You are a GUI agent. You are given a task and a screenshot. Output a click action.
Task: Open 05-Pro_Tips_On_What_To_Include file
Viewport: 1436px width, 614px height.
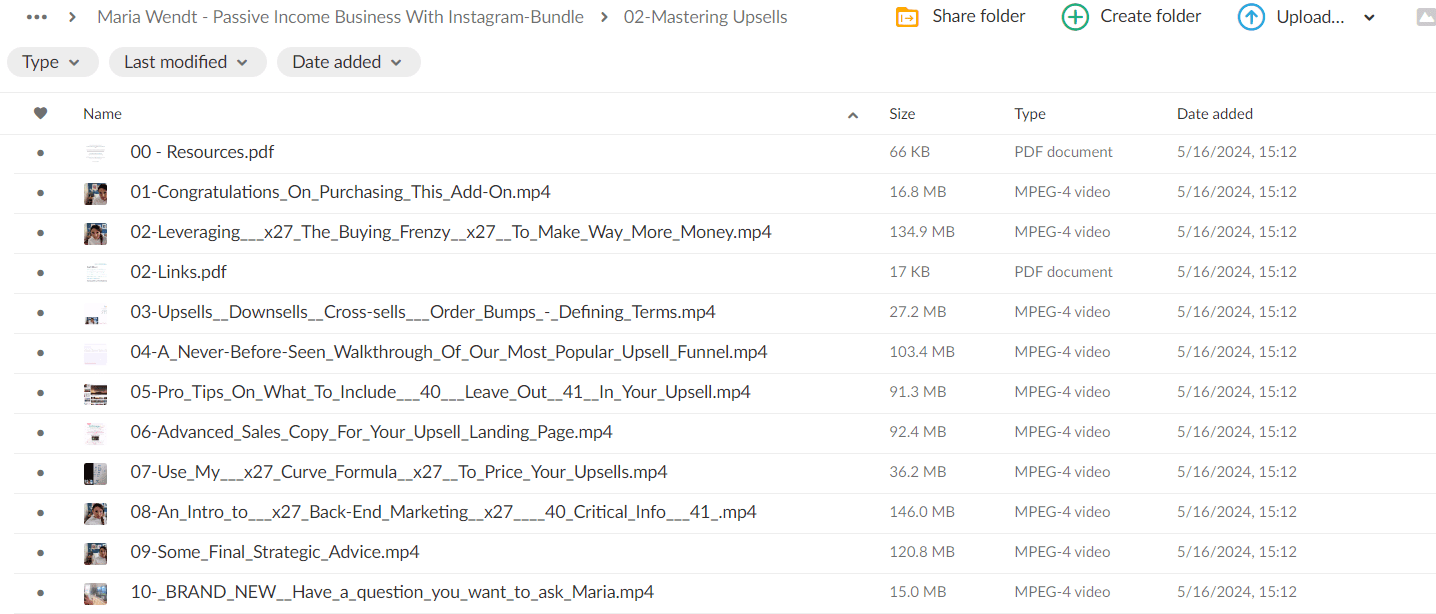(x=441, y=392)
